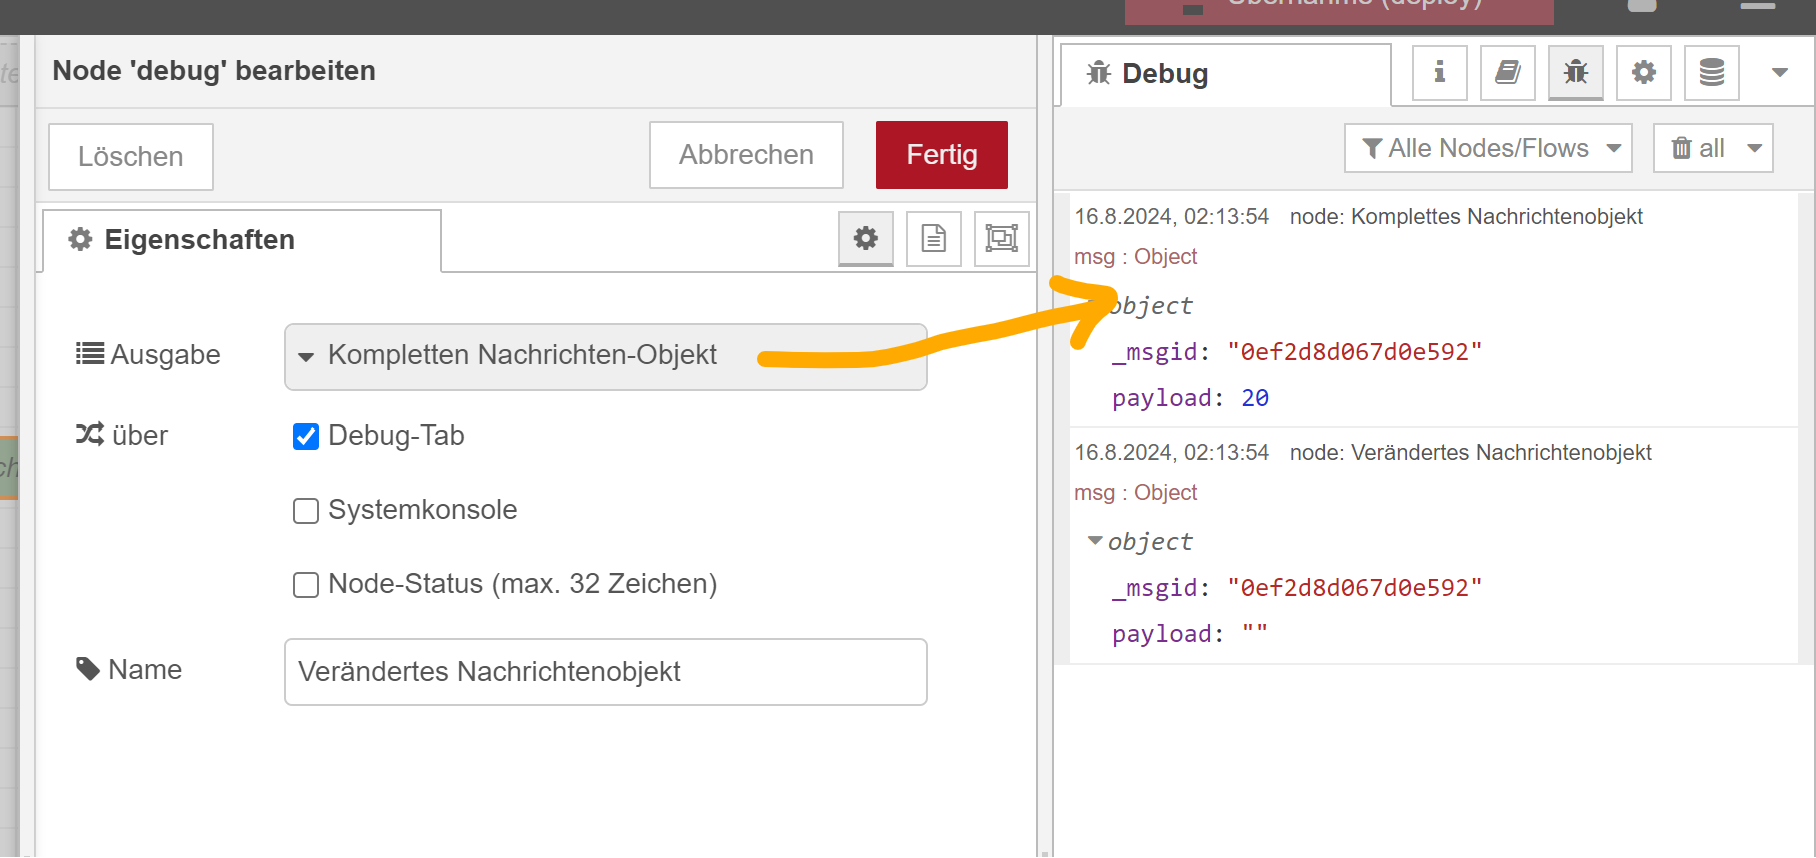Click Abbrechen button

(x=746, y=155)
